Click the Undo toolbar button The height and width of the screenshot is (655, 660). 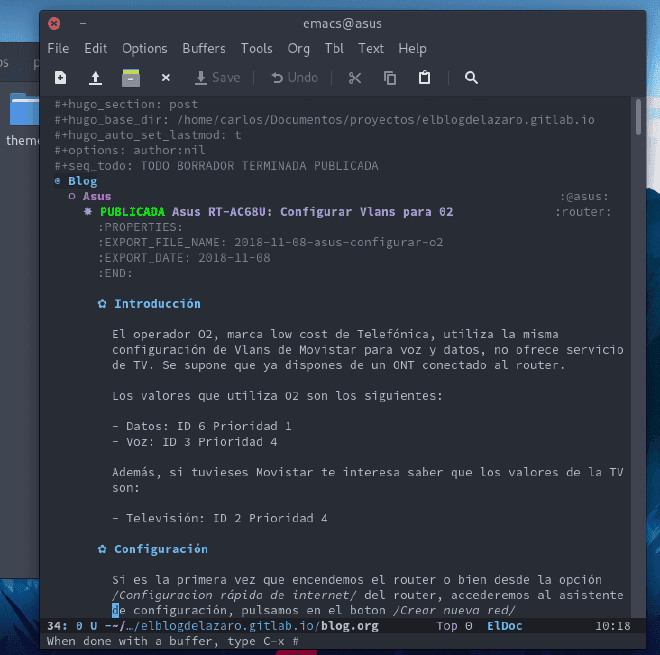point(294,78)
